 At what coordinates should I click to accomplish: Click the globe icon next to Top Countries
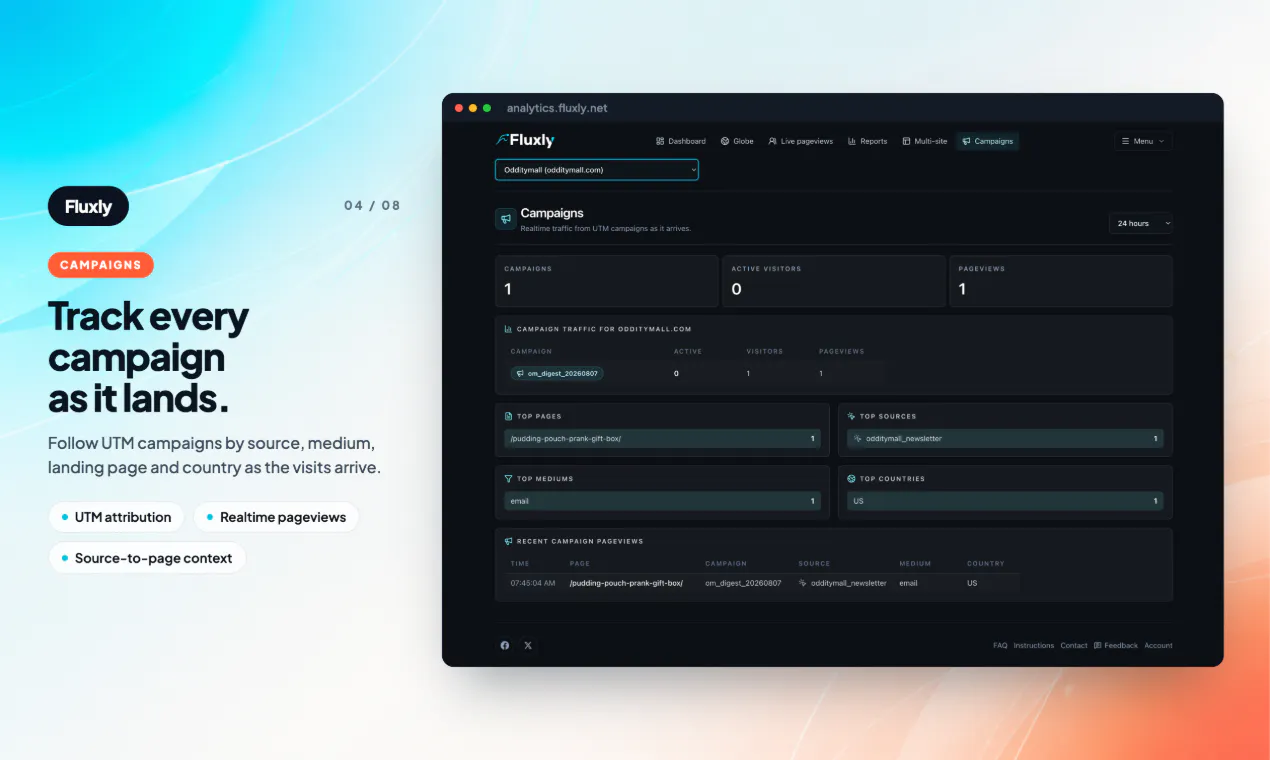tap(851, 479)
